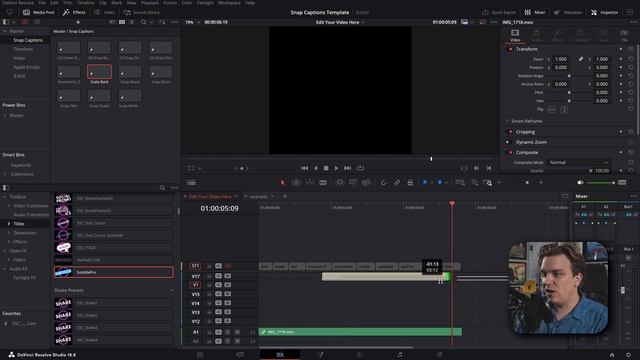Click the Replace Clip toolbar icon
The image size is (640, 360).
[x=366, y=182]
